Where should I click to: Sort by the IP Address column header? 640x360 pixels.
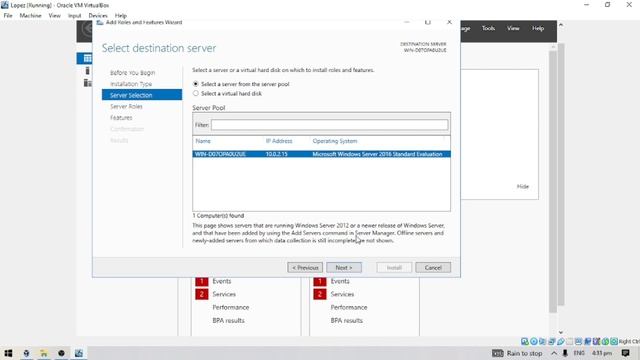pos(279,141)
